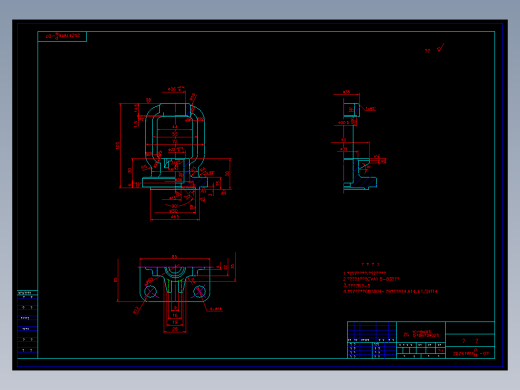Select the 105 overall height dimension
This screenshot has height=390, width=520.
[x=117, y=146]
